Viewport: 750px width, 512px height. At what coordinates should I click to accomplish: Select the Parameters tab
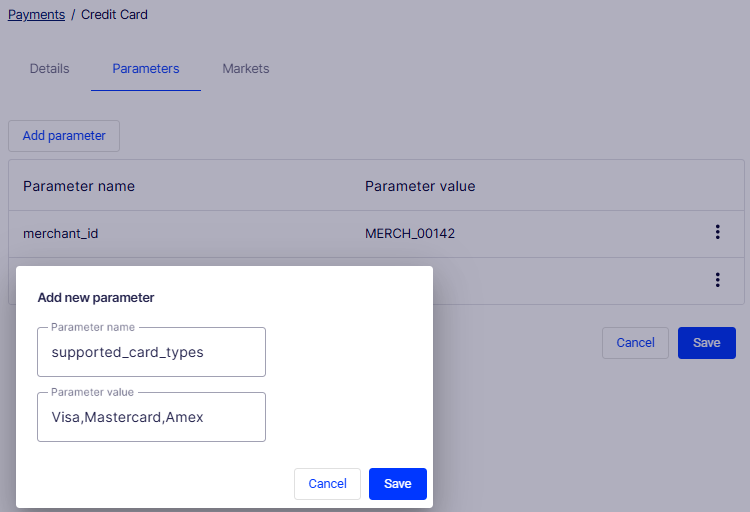pos(145,69)
